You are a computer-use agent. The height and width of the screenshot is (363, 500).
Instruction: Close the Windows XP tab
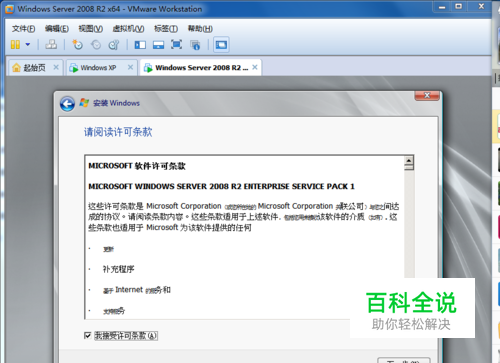[130, 67]
